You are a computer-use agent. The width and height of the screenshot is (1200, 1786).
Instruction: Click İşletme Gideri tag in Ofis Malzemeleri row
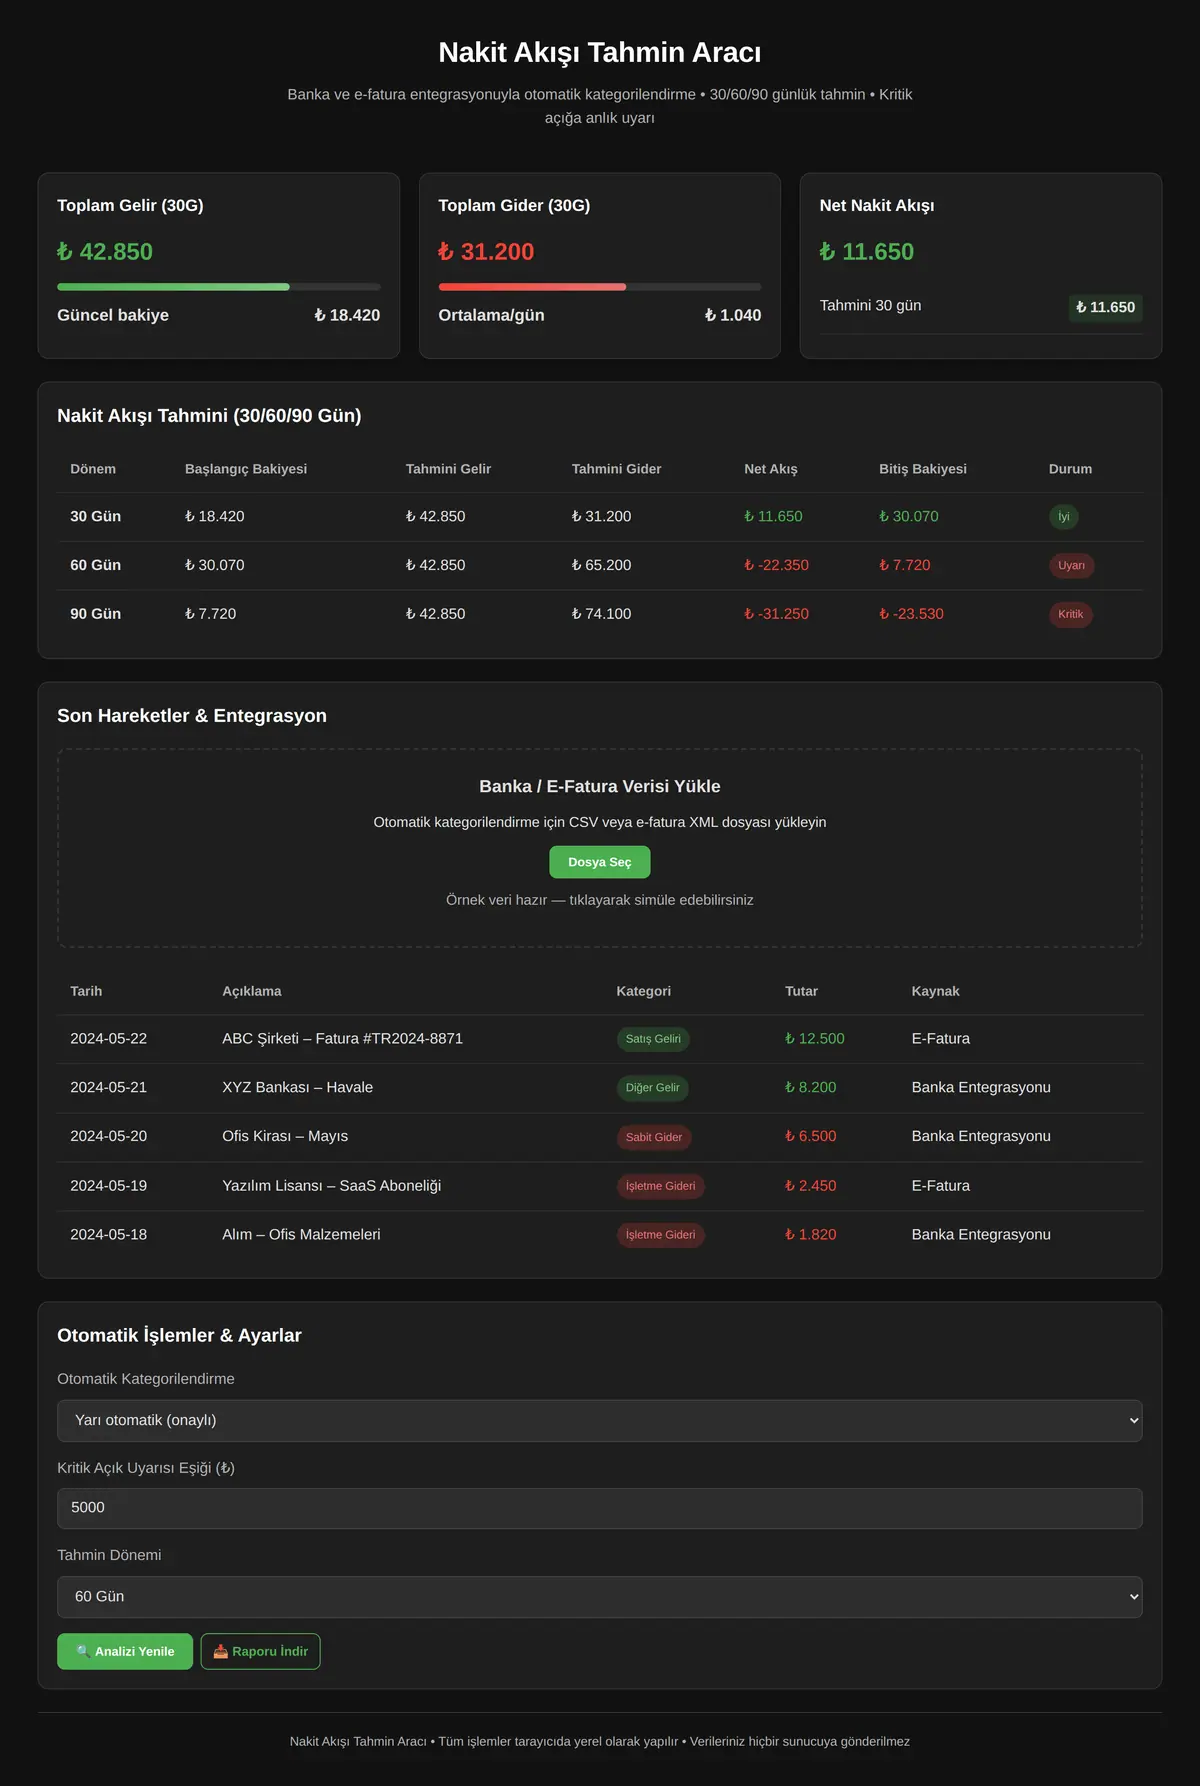pyautogui.click(x=660, y=1235)
